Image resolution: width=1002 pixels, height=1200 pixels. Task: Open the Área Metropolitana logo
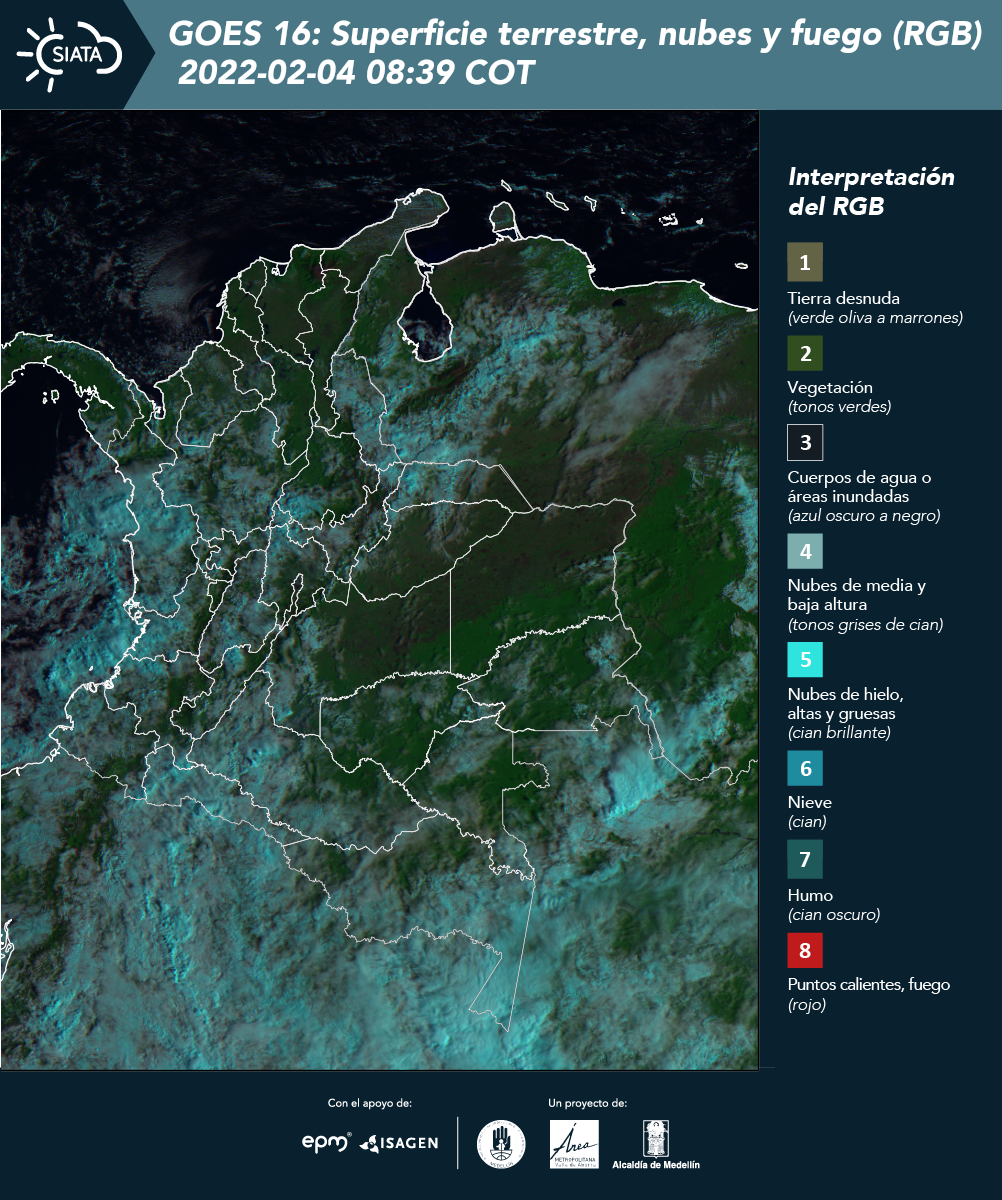click(x=575, y=1144)
